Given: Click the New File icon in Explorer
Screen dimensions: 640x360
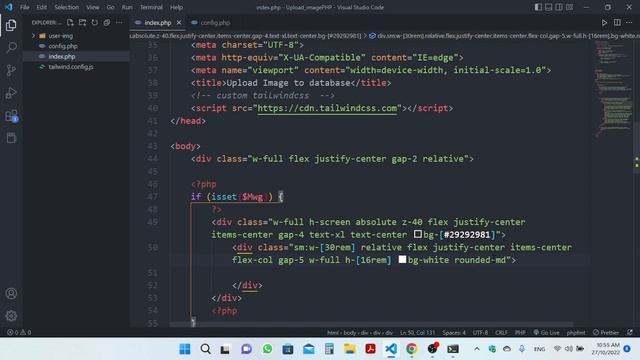Looking at the screenshot, I should [70, 22].
